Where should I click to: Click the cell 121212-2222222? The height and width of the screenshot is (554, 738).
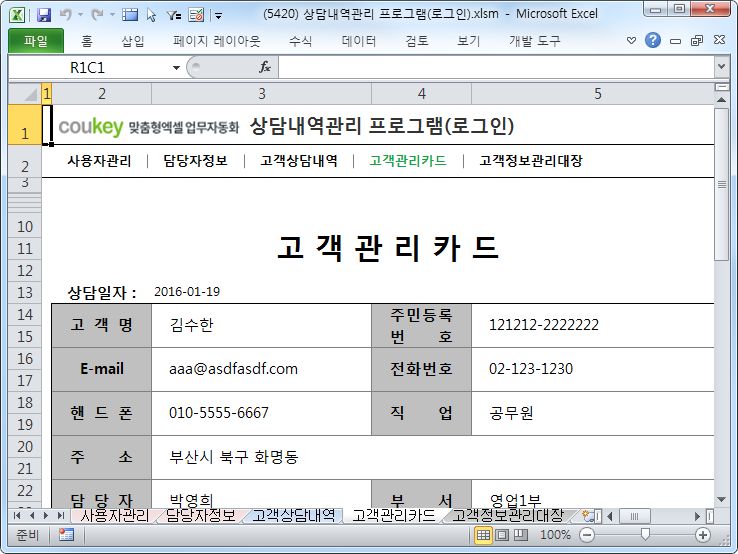tap(593, 325)
